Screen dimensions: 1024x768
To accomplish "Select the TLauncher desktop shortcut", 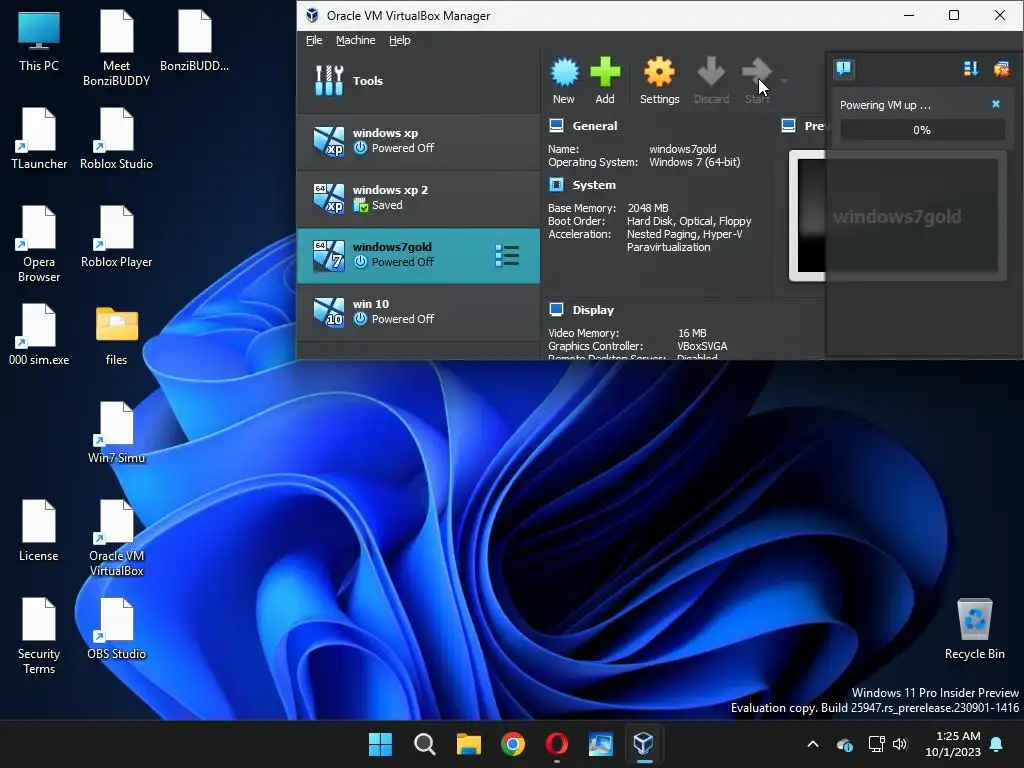I will coord(39,138).
